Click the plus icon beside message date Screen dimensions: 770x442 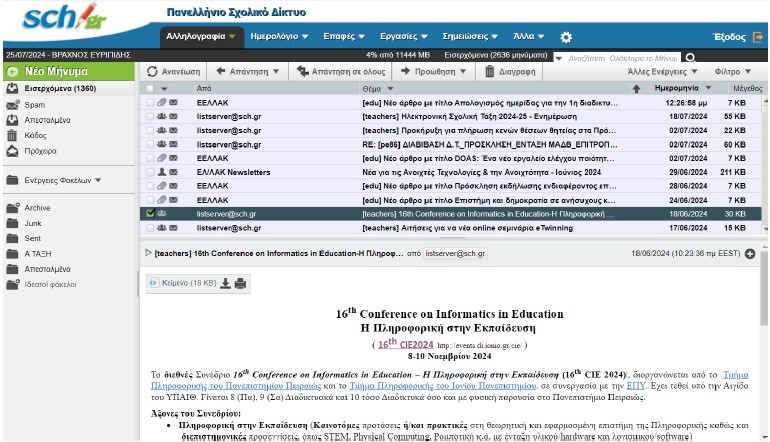point(750,254)
